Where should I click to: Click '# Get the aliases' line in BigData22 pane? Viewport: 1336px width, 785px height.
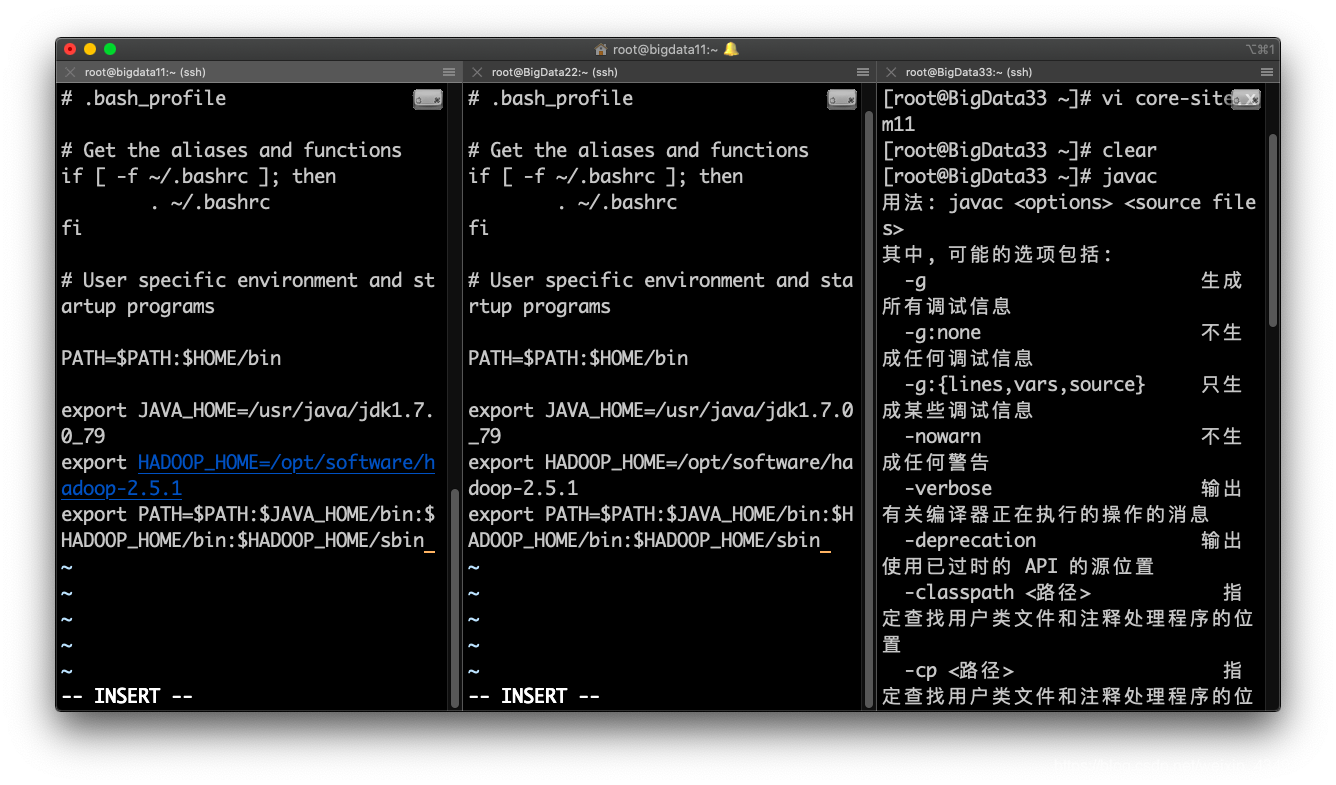pos(639,150)
